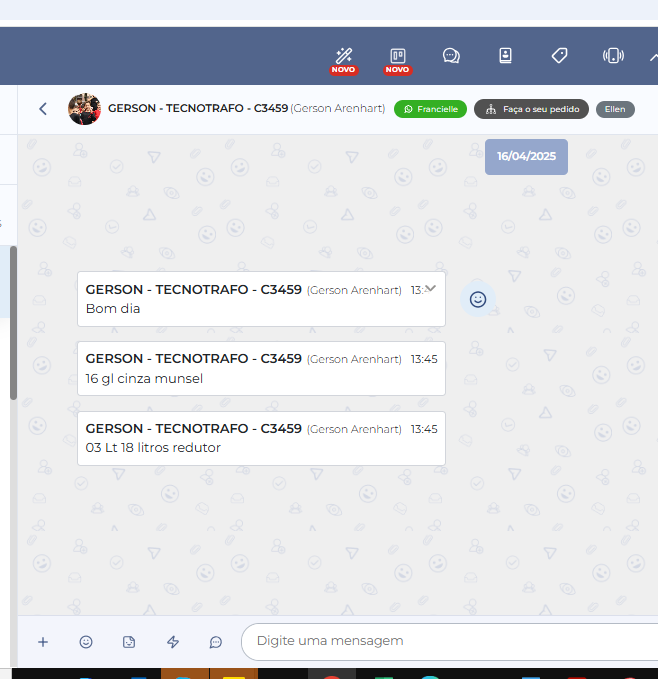The width and height of the screenshot is (658, 679).
Task: Open emoji picker in message bar
Action: coord(86,642)
